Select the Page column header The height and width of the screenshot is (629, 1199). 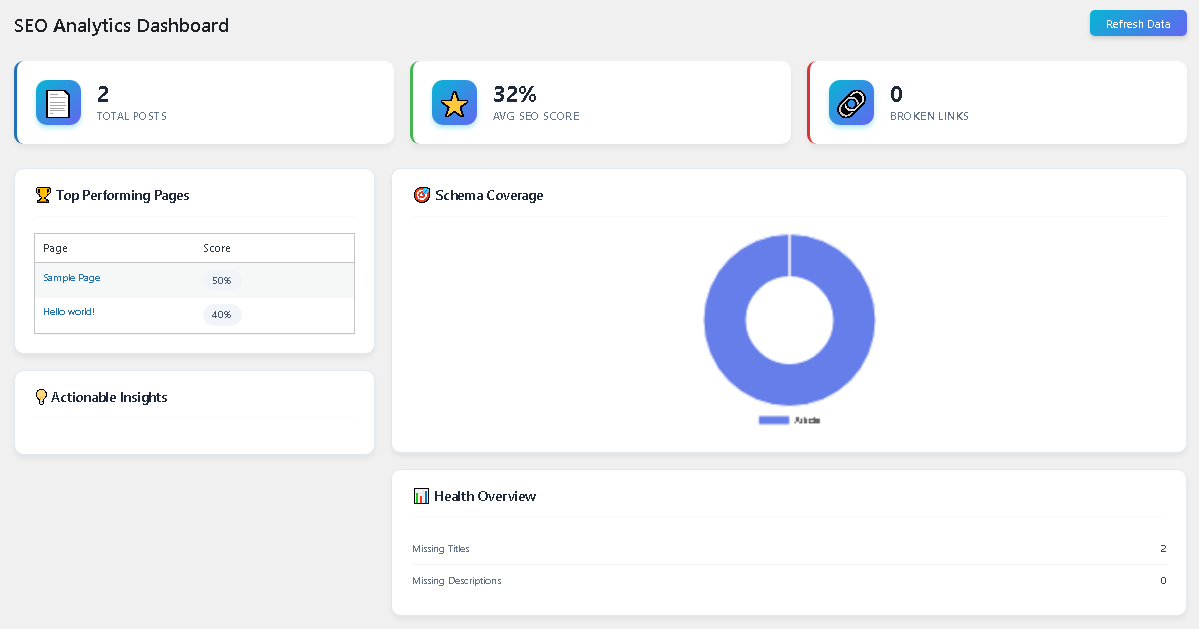[54, 247]
